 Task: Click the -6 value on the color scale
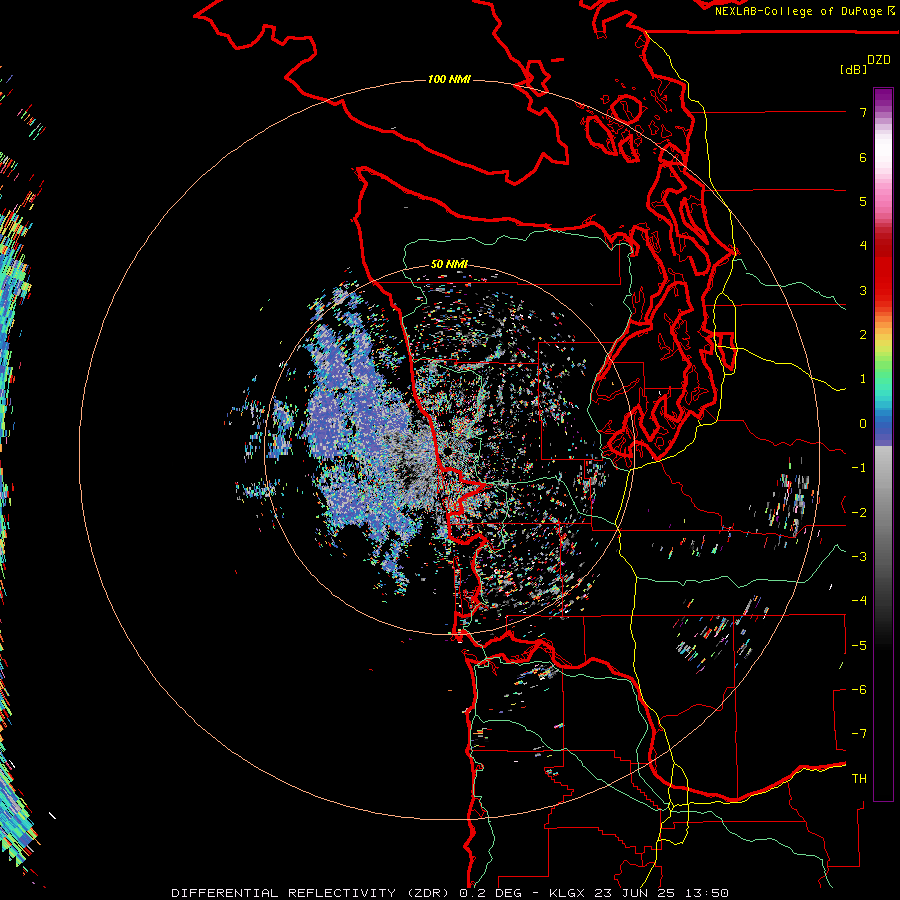coord(859,690)
